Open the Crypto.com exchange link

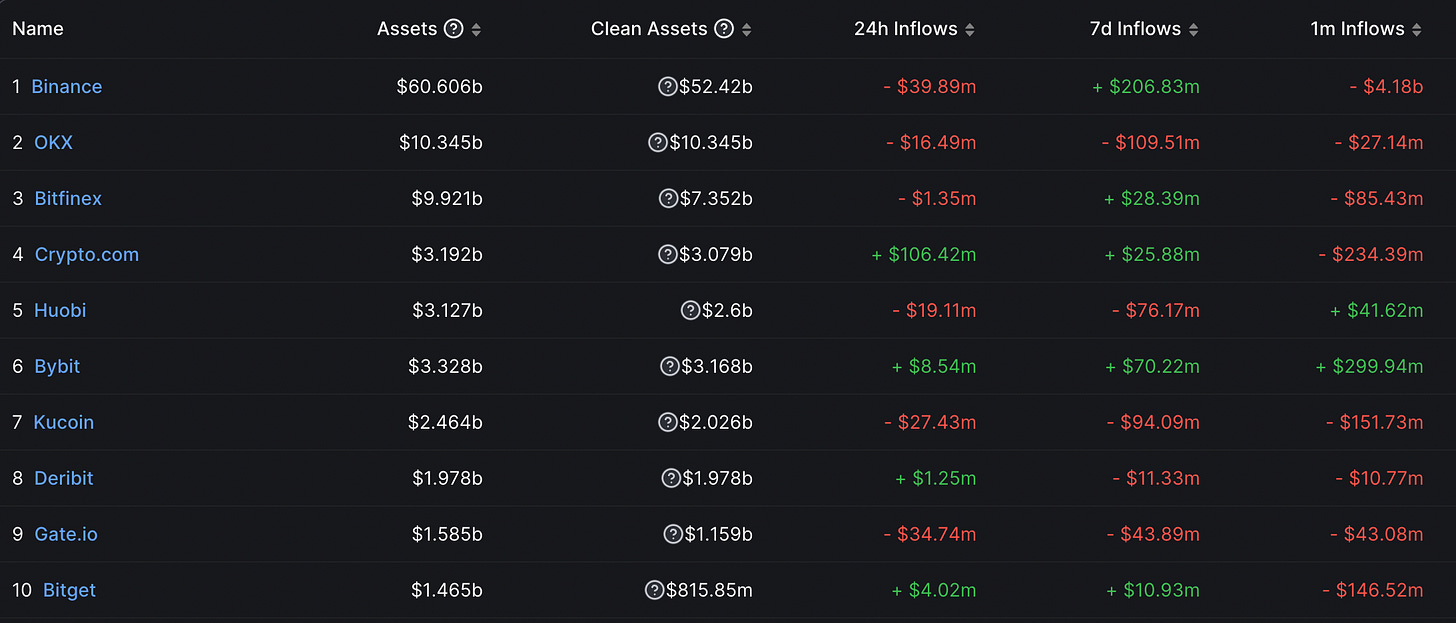pyautogui.click(x=87, y=255)
